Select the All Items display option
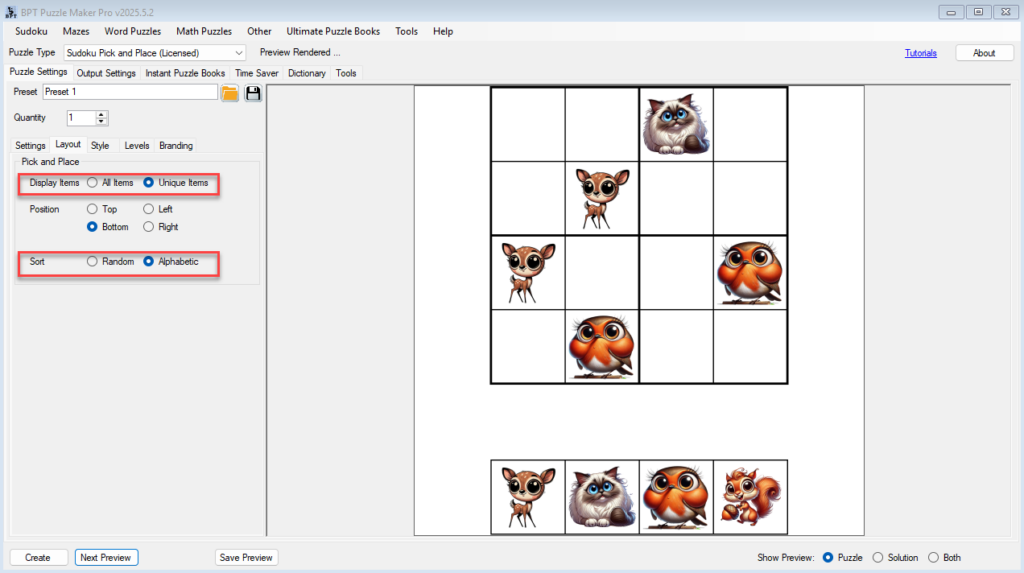This screenshot has width=1024, height=573. 93,183
